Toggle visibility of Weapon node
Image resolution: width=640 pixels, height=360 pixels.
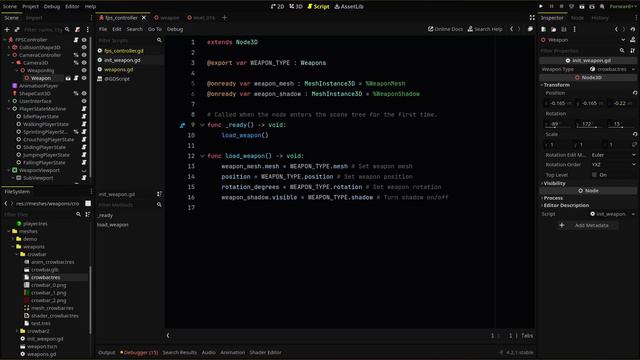tap(84, 78)
